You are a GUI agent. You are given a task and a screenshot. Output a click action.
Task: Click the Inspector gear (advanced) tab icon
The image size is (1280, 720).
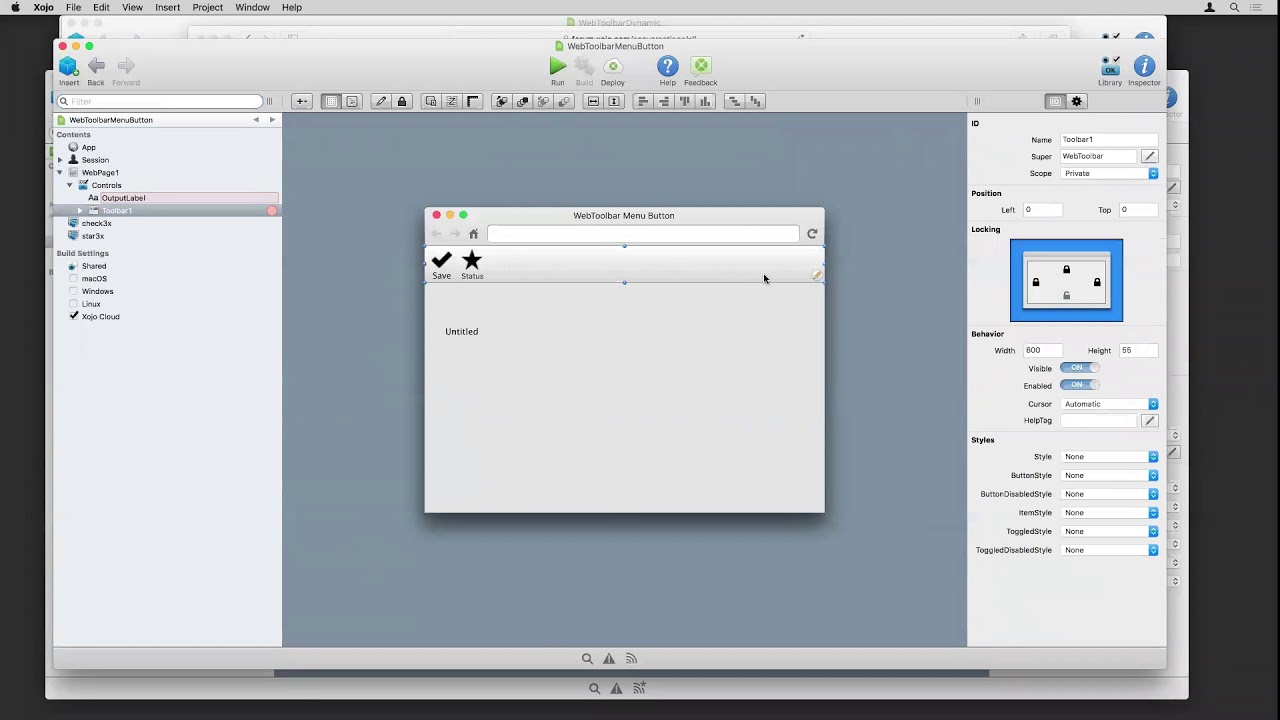pos(1077,101)
